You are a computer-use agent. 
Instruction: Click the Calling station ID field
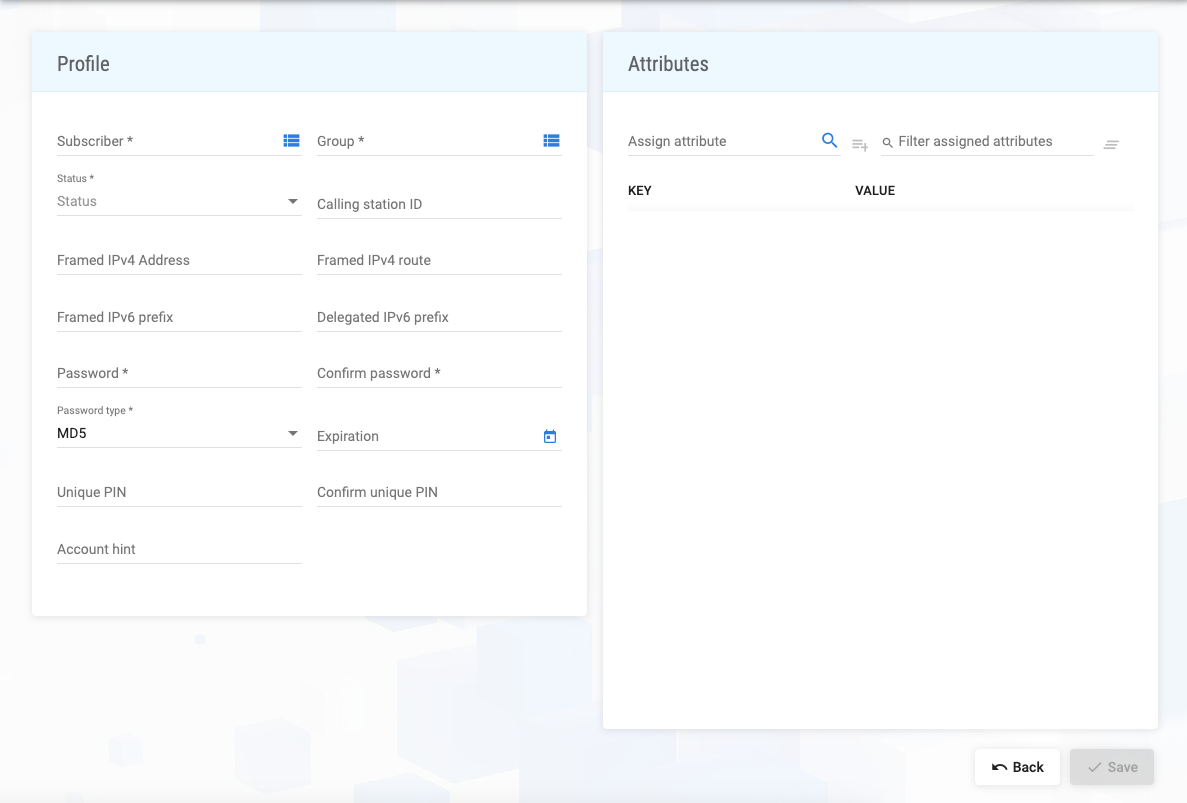tap(439, 204)
